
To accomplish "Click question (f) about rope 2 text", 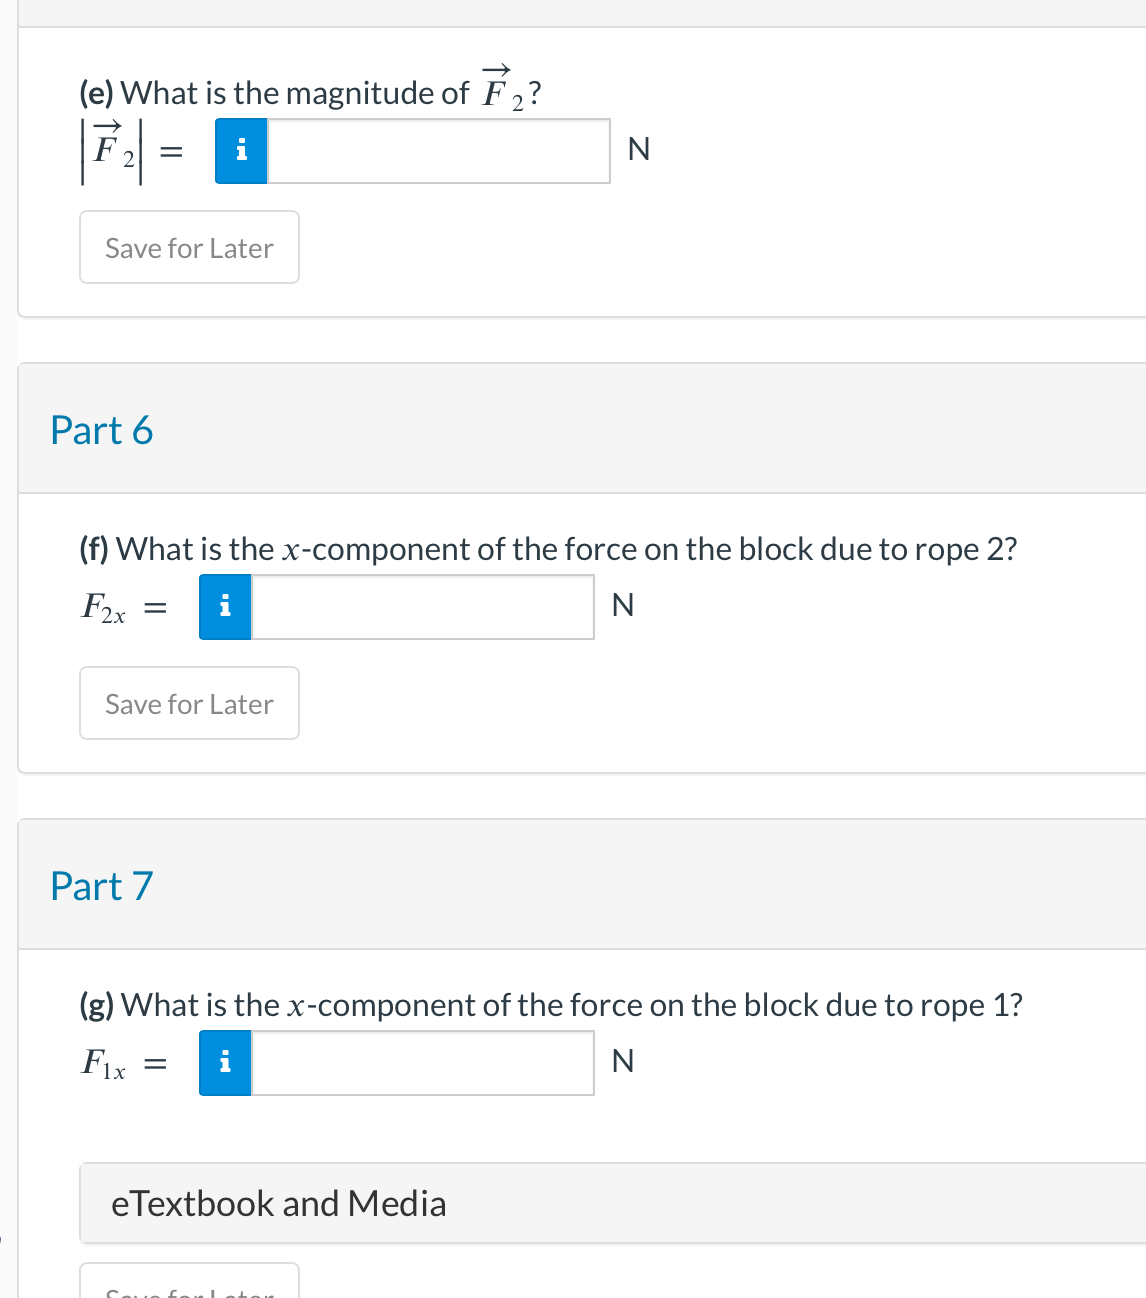I will pyautogui.click(x=548, y=549).
